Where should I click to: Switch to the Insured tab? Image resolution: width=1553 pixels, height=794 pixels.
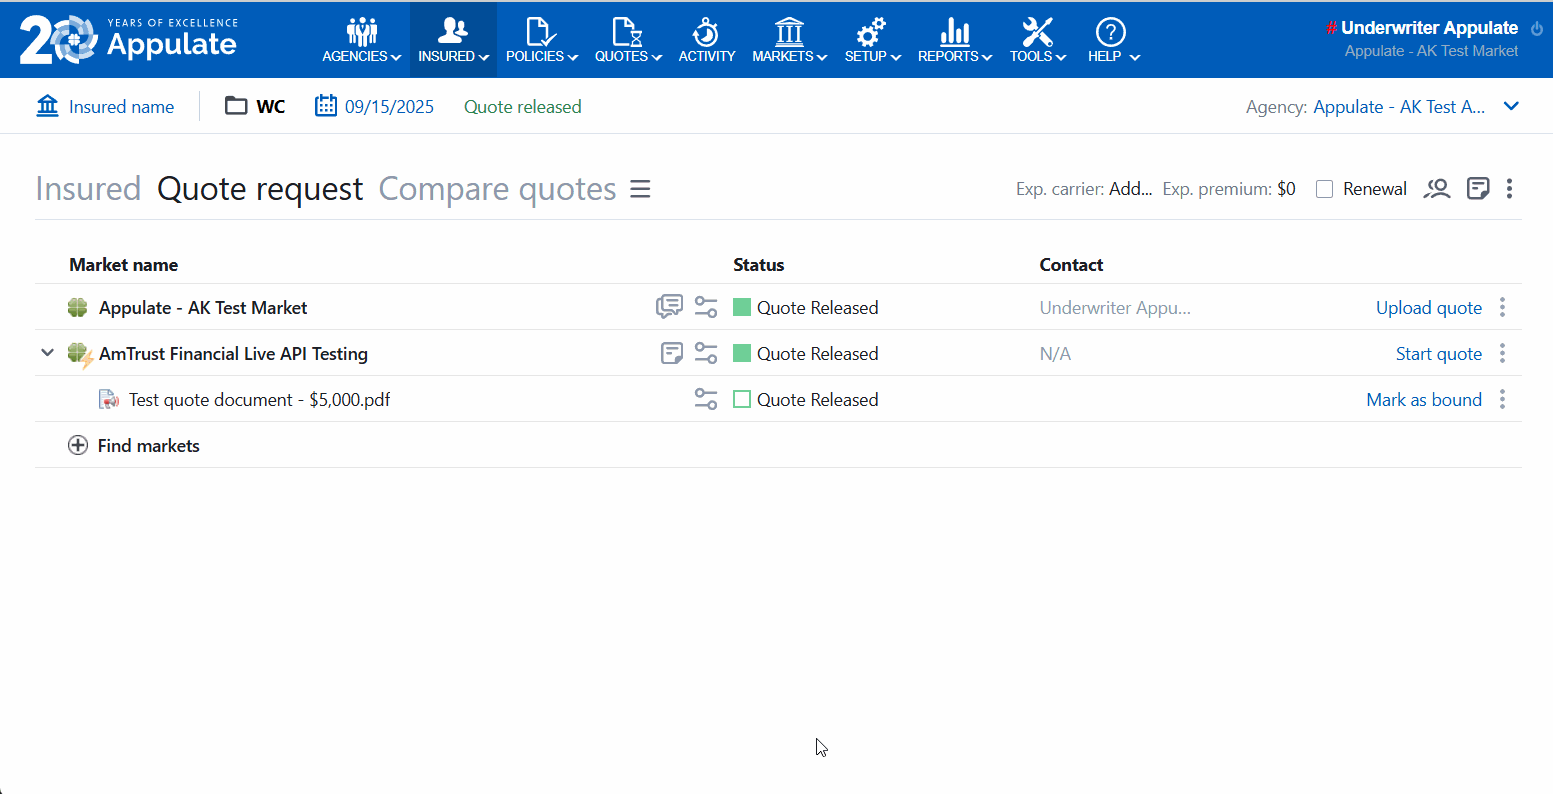(88, 189)
